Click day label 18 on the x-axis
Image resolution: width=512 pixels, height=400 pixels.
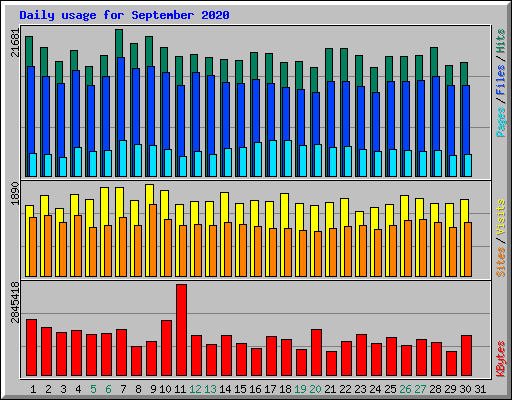tap(285, 389)
